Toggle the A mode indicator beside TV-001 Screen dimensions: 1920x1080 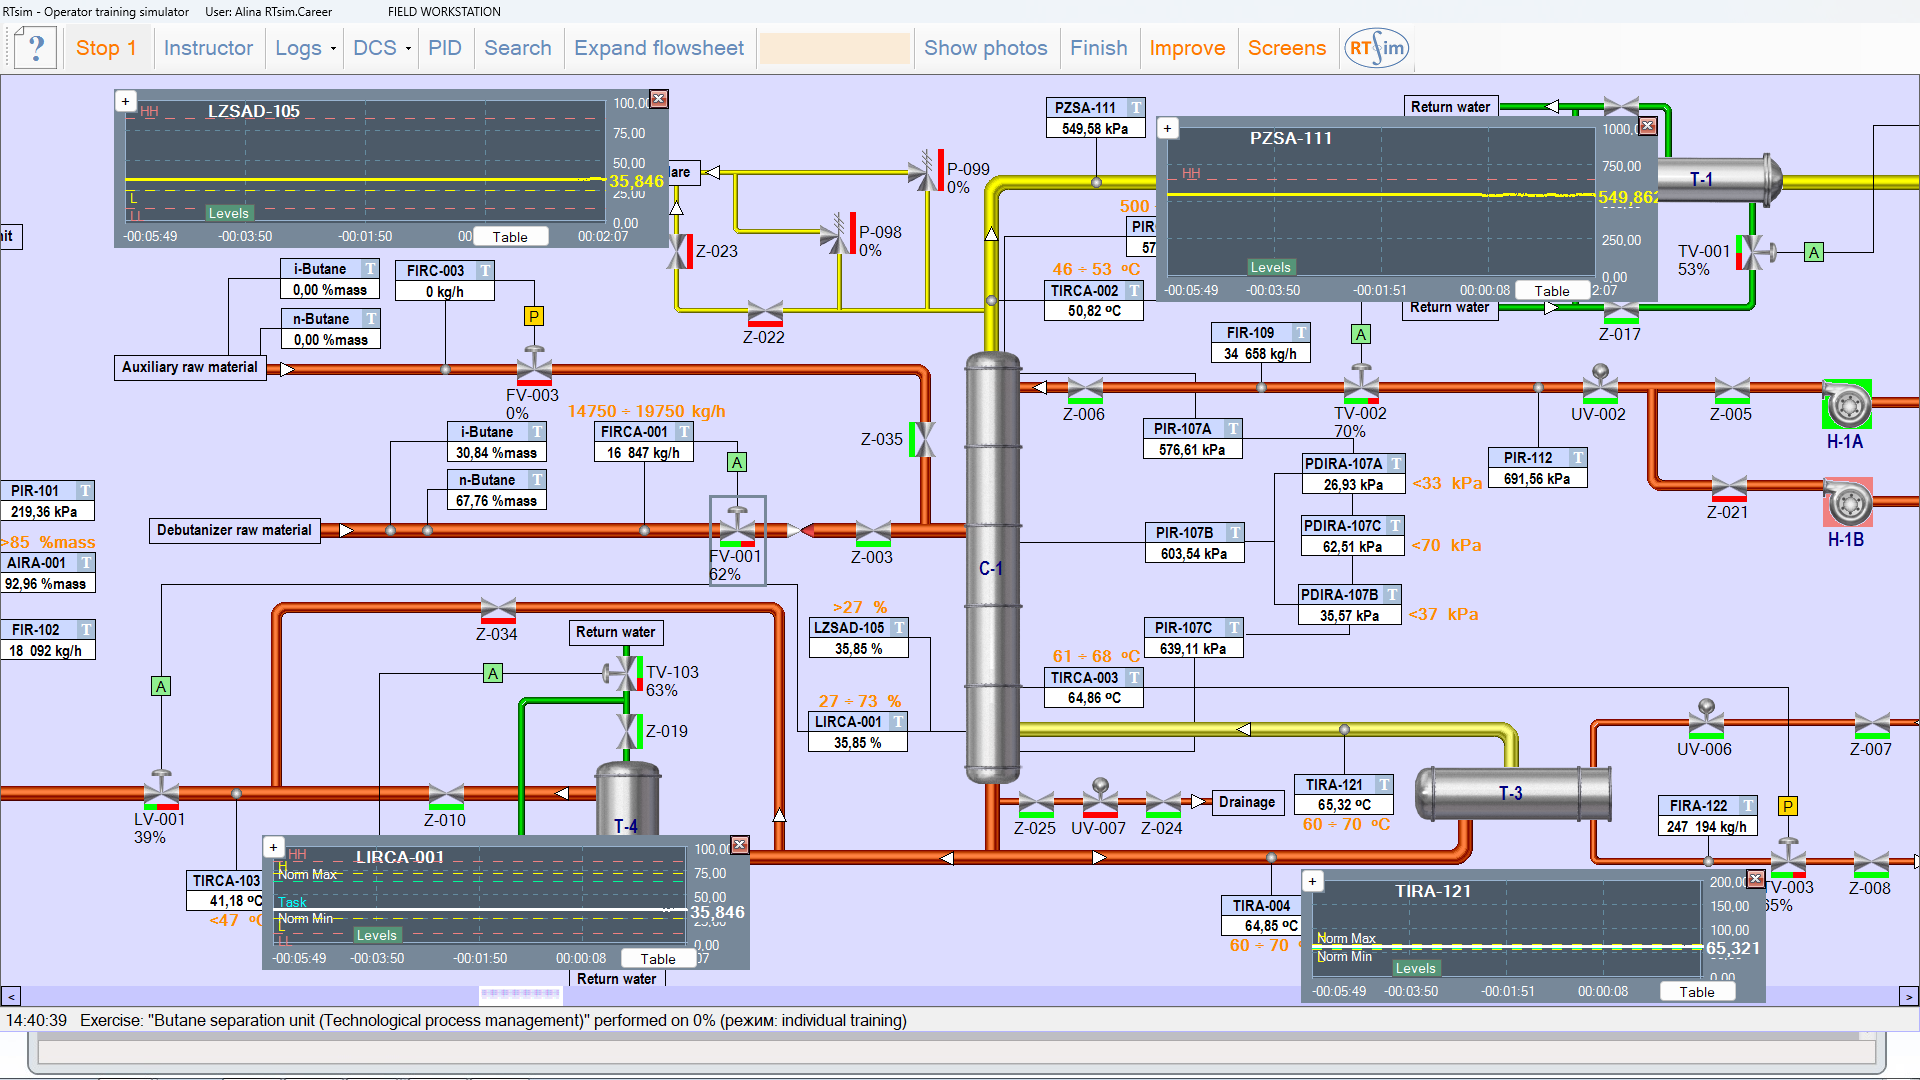[x=1814, y=253]
